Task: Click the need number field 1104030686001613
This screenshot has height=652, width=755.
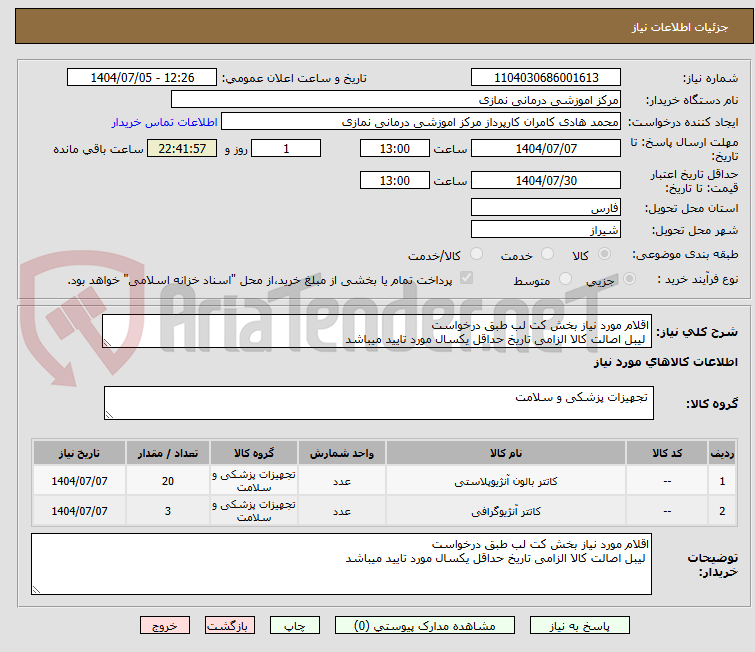Action: click(546, 78)
